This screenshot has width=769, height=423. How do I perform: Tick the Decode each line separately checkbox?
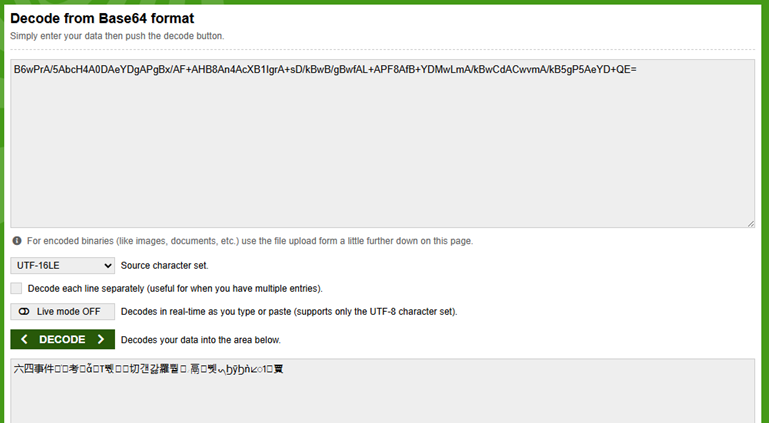coord(16,288)
